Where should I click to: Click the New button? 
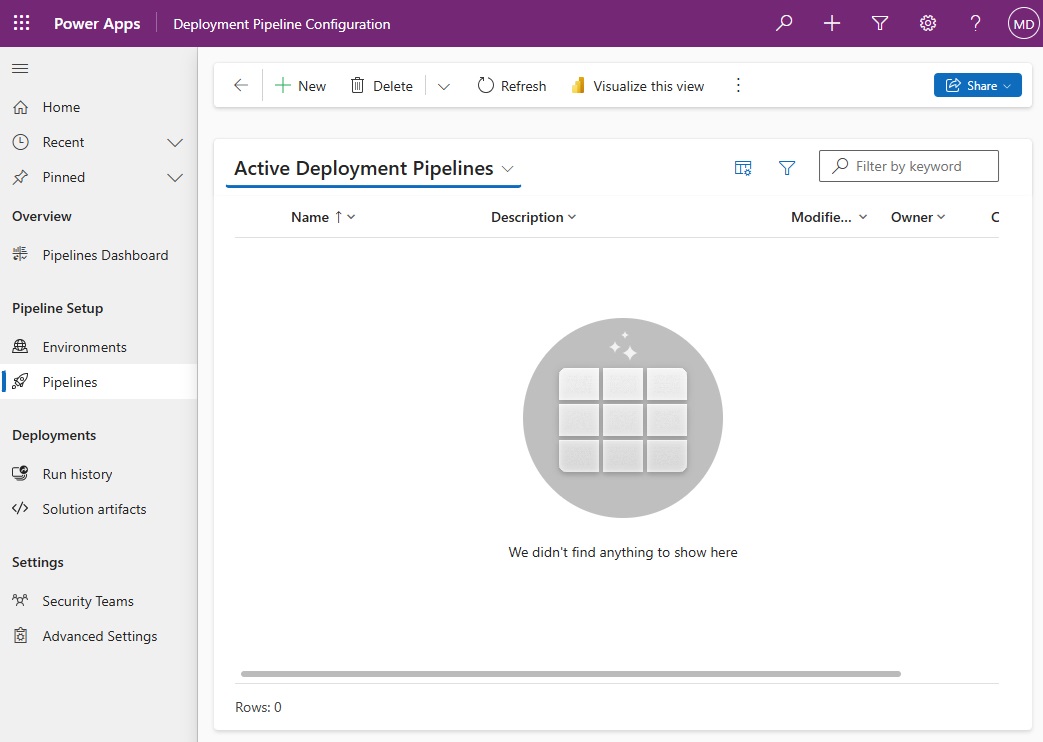pos(301,86)
